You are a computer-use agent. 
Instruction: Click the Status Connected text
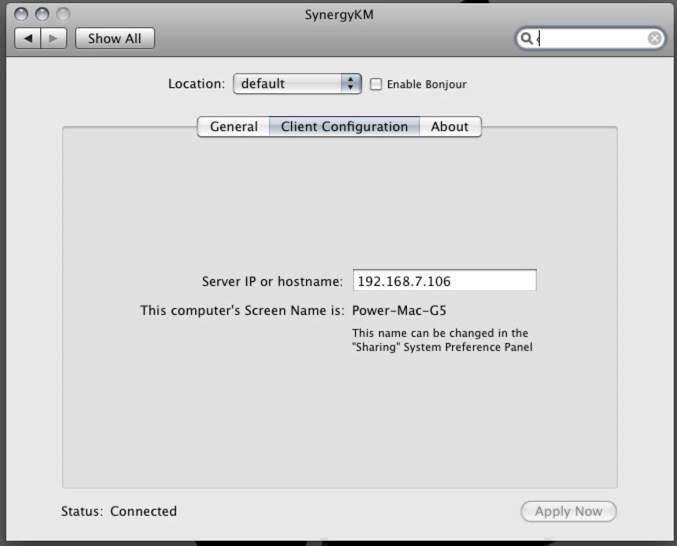(119, 511)
